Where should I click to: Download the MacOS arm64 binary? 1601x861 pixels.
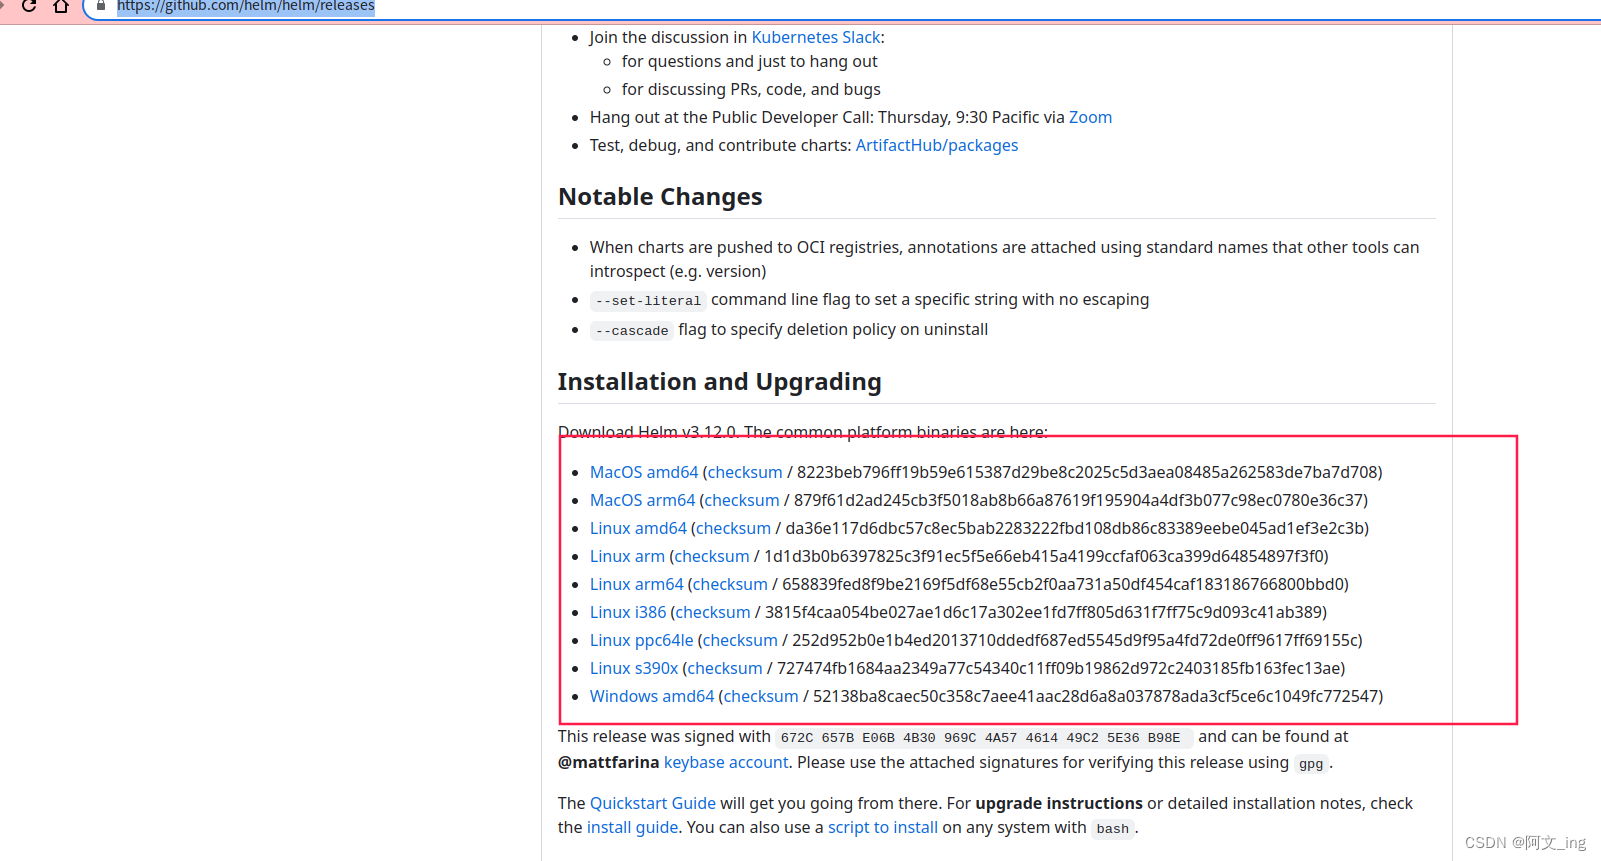click(642, 499)
